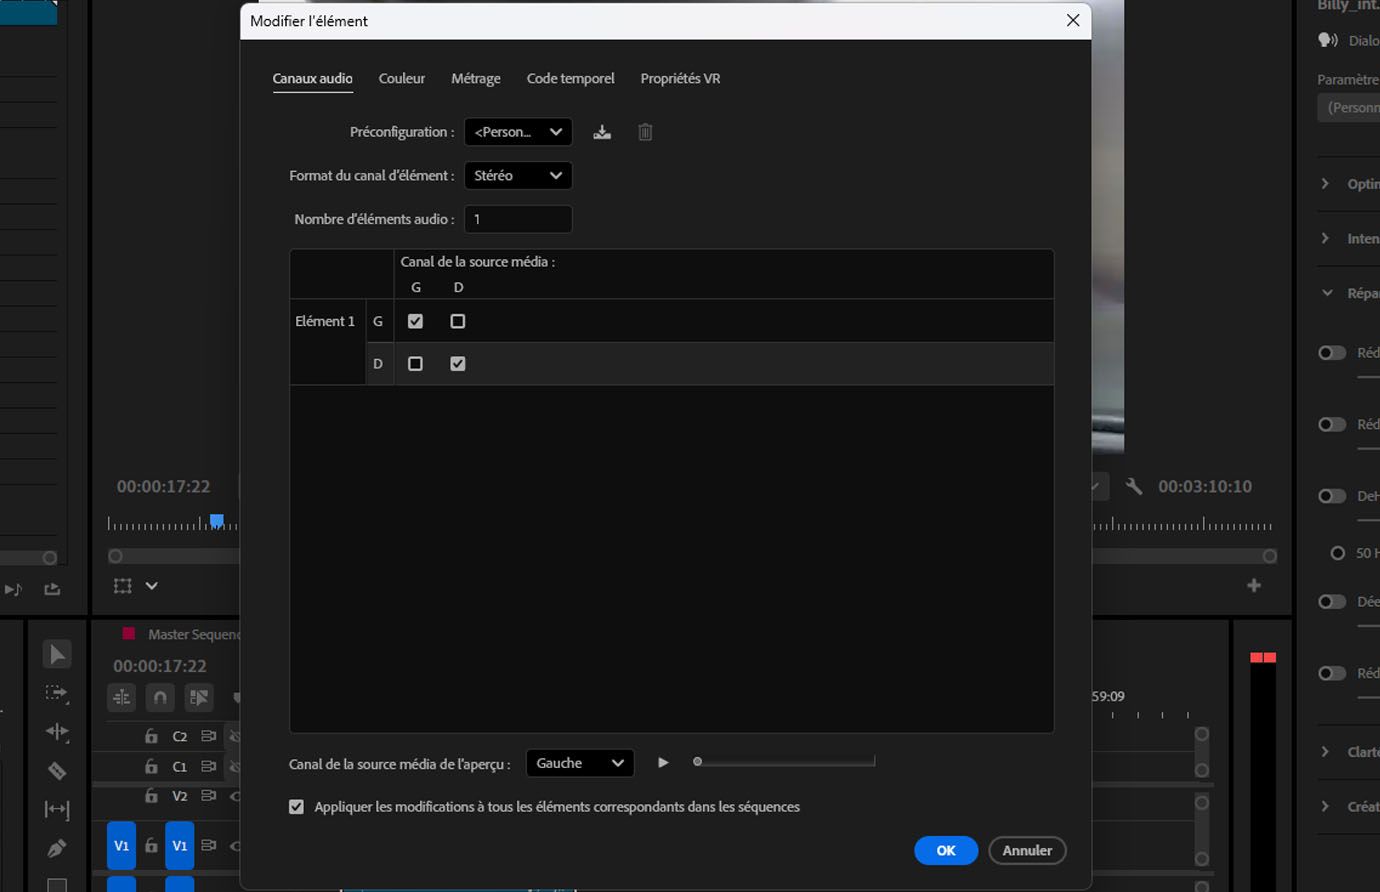Open the Program monitor settings wrench
1380x892 pixels.
click(x=1135, y=486)
